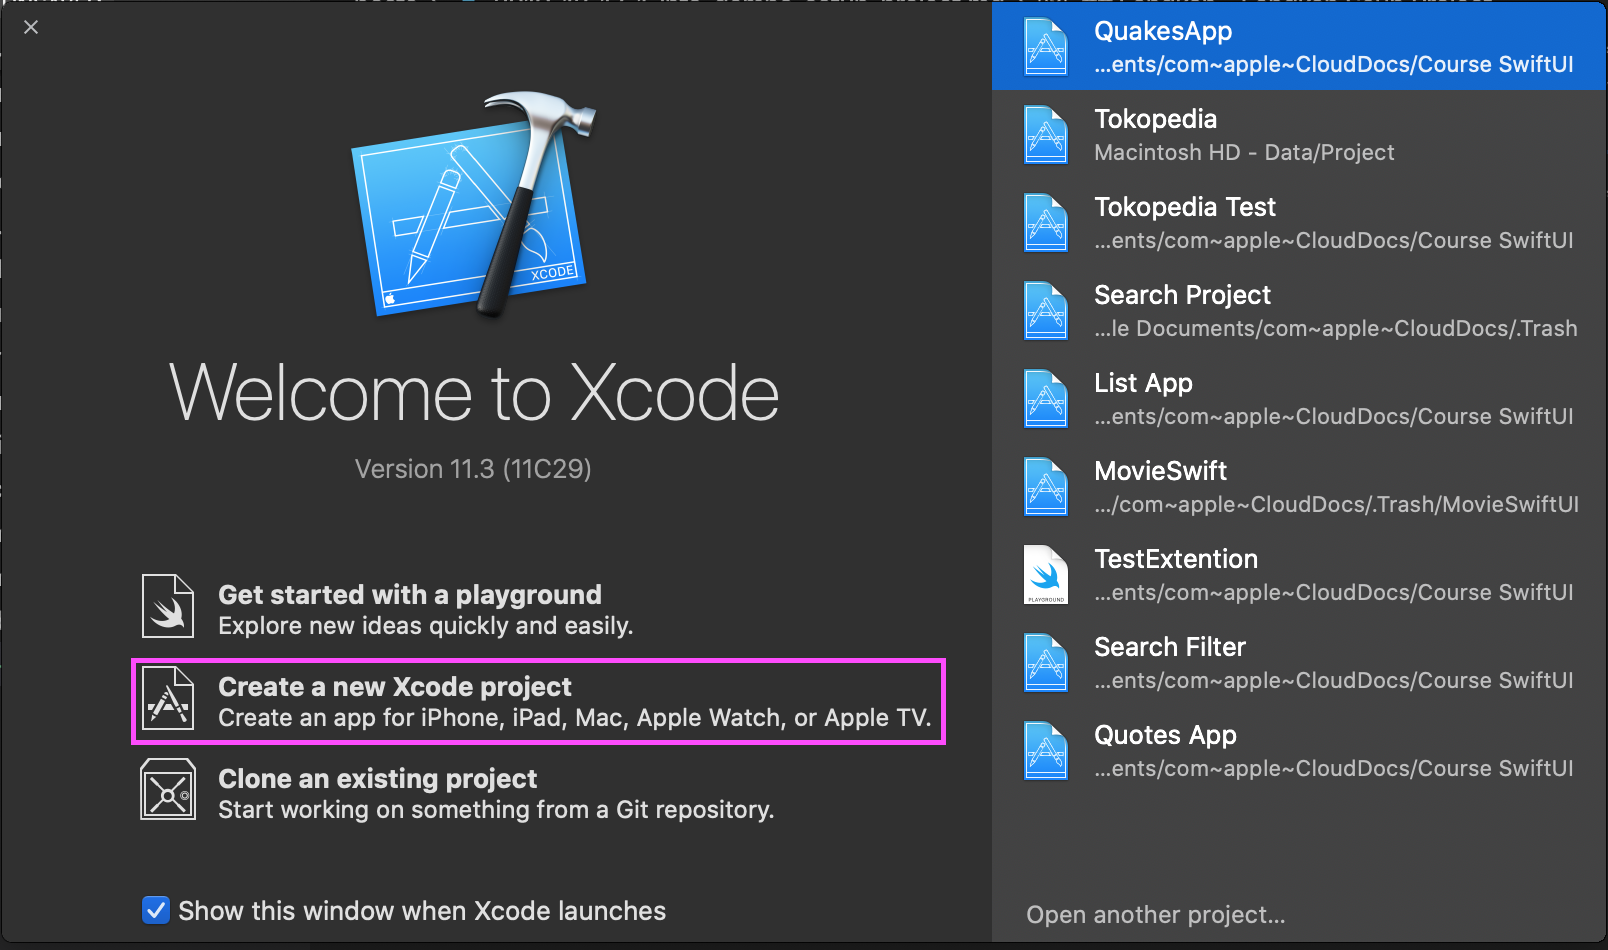This screenshot has height=950, width=1608.
Task: Select Create a new Xcode project
Action: [538, 701]
